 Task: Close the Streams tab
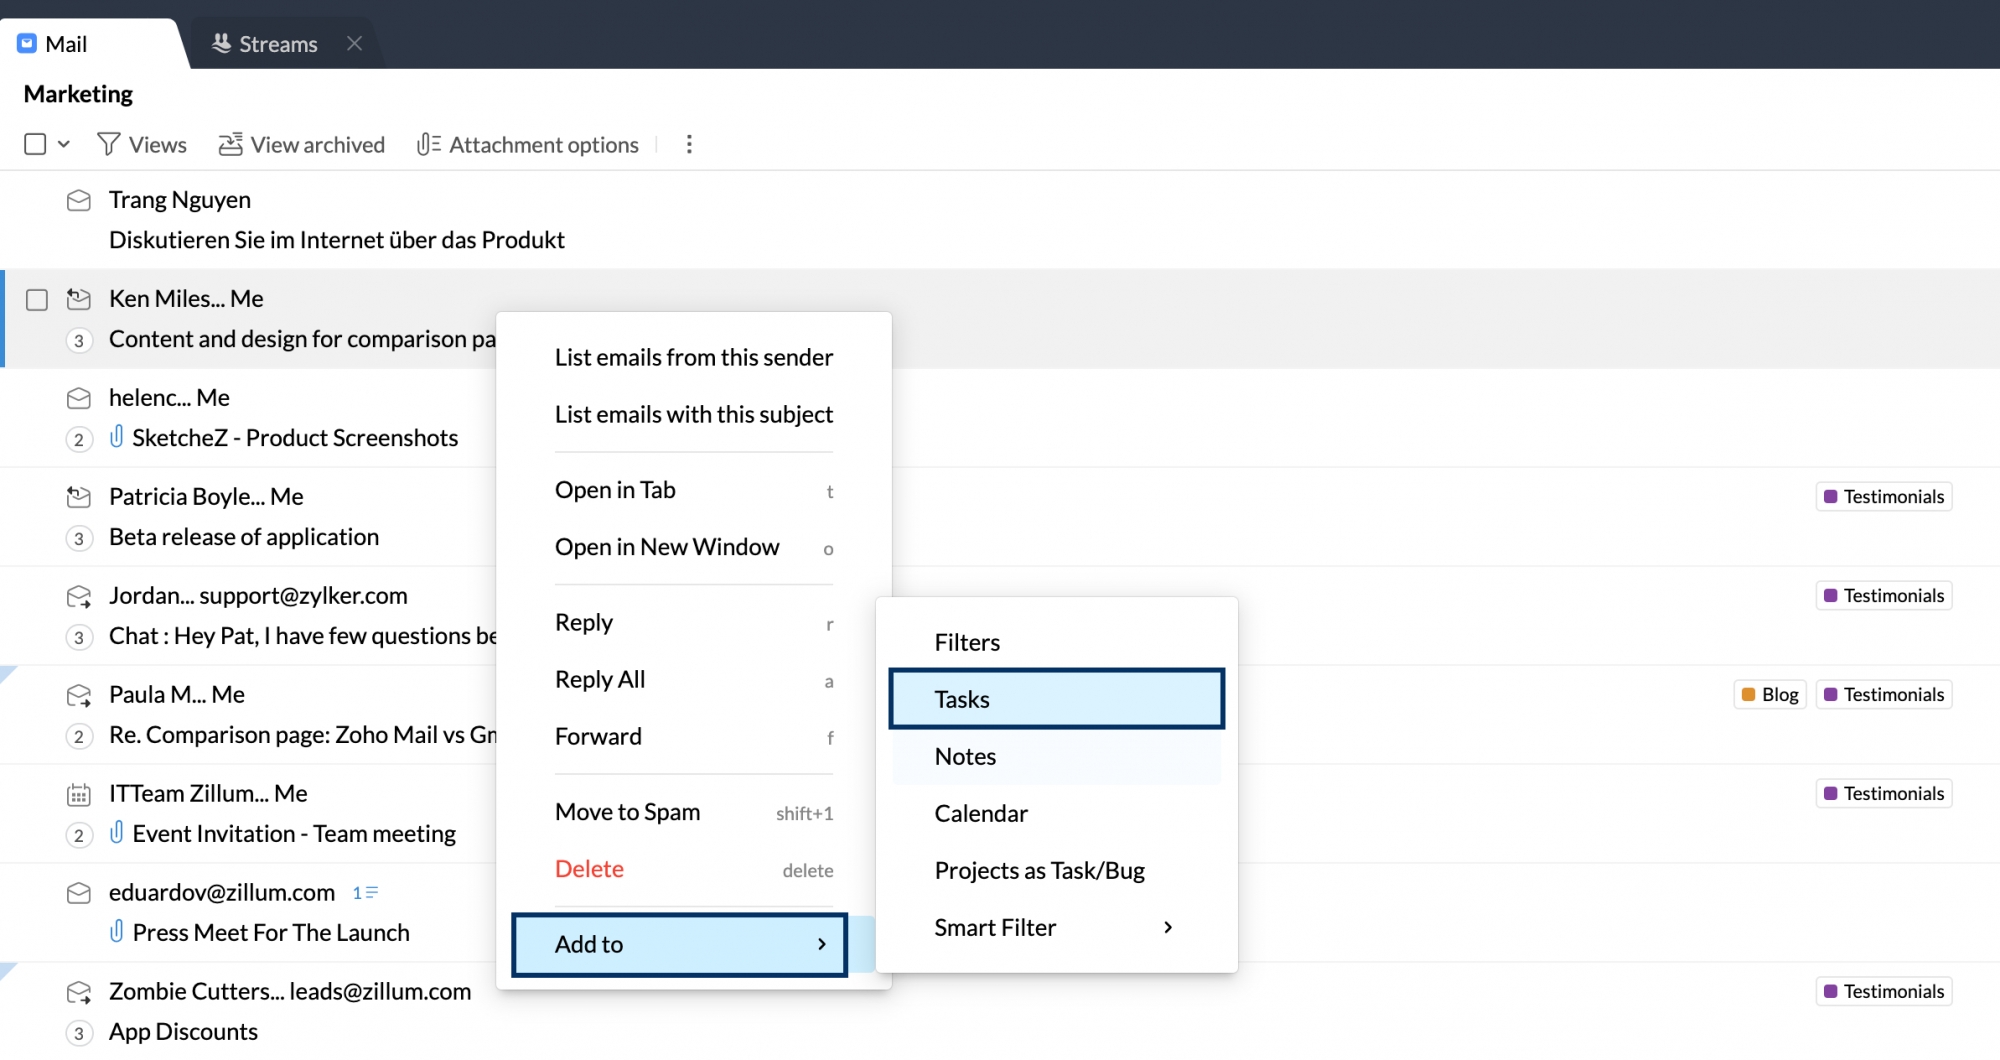tap(354, 43)
